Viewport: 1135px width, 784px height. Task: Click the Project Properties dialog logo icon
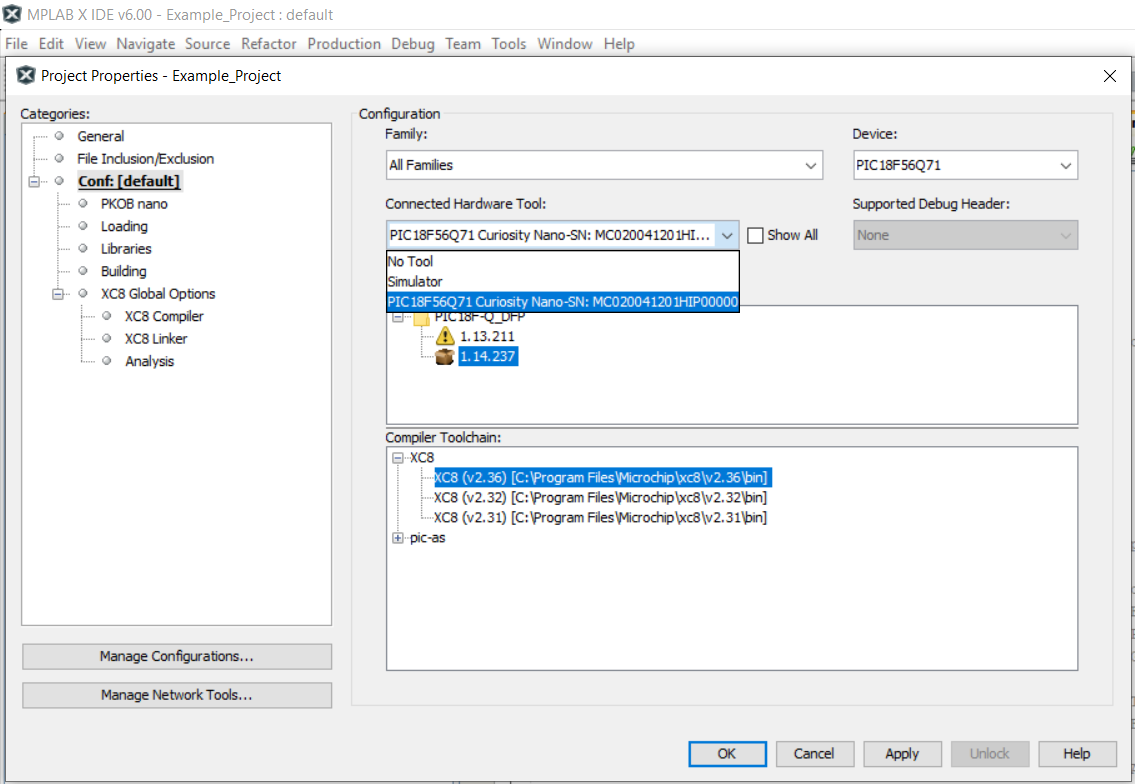[x=26, y=76]
